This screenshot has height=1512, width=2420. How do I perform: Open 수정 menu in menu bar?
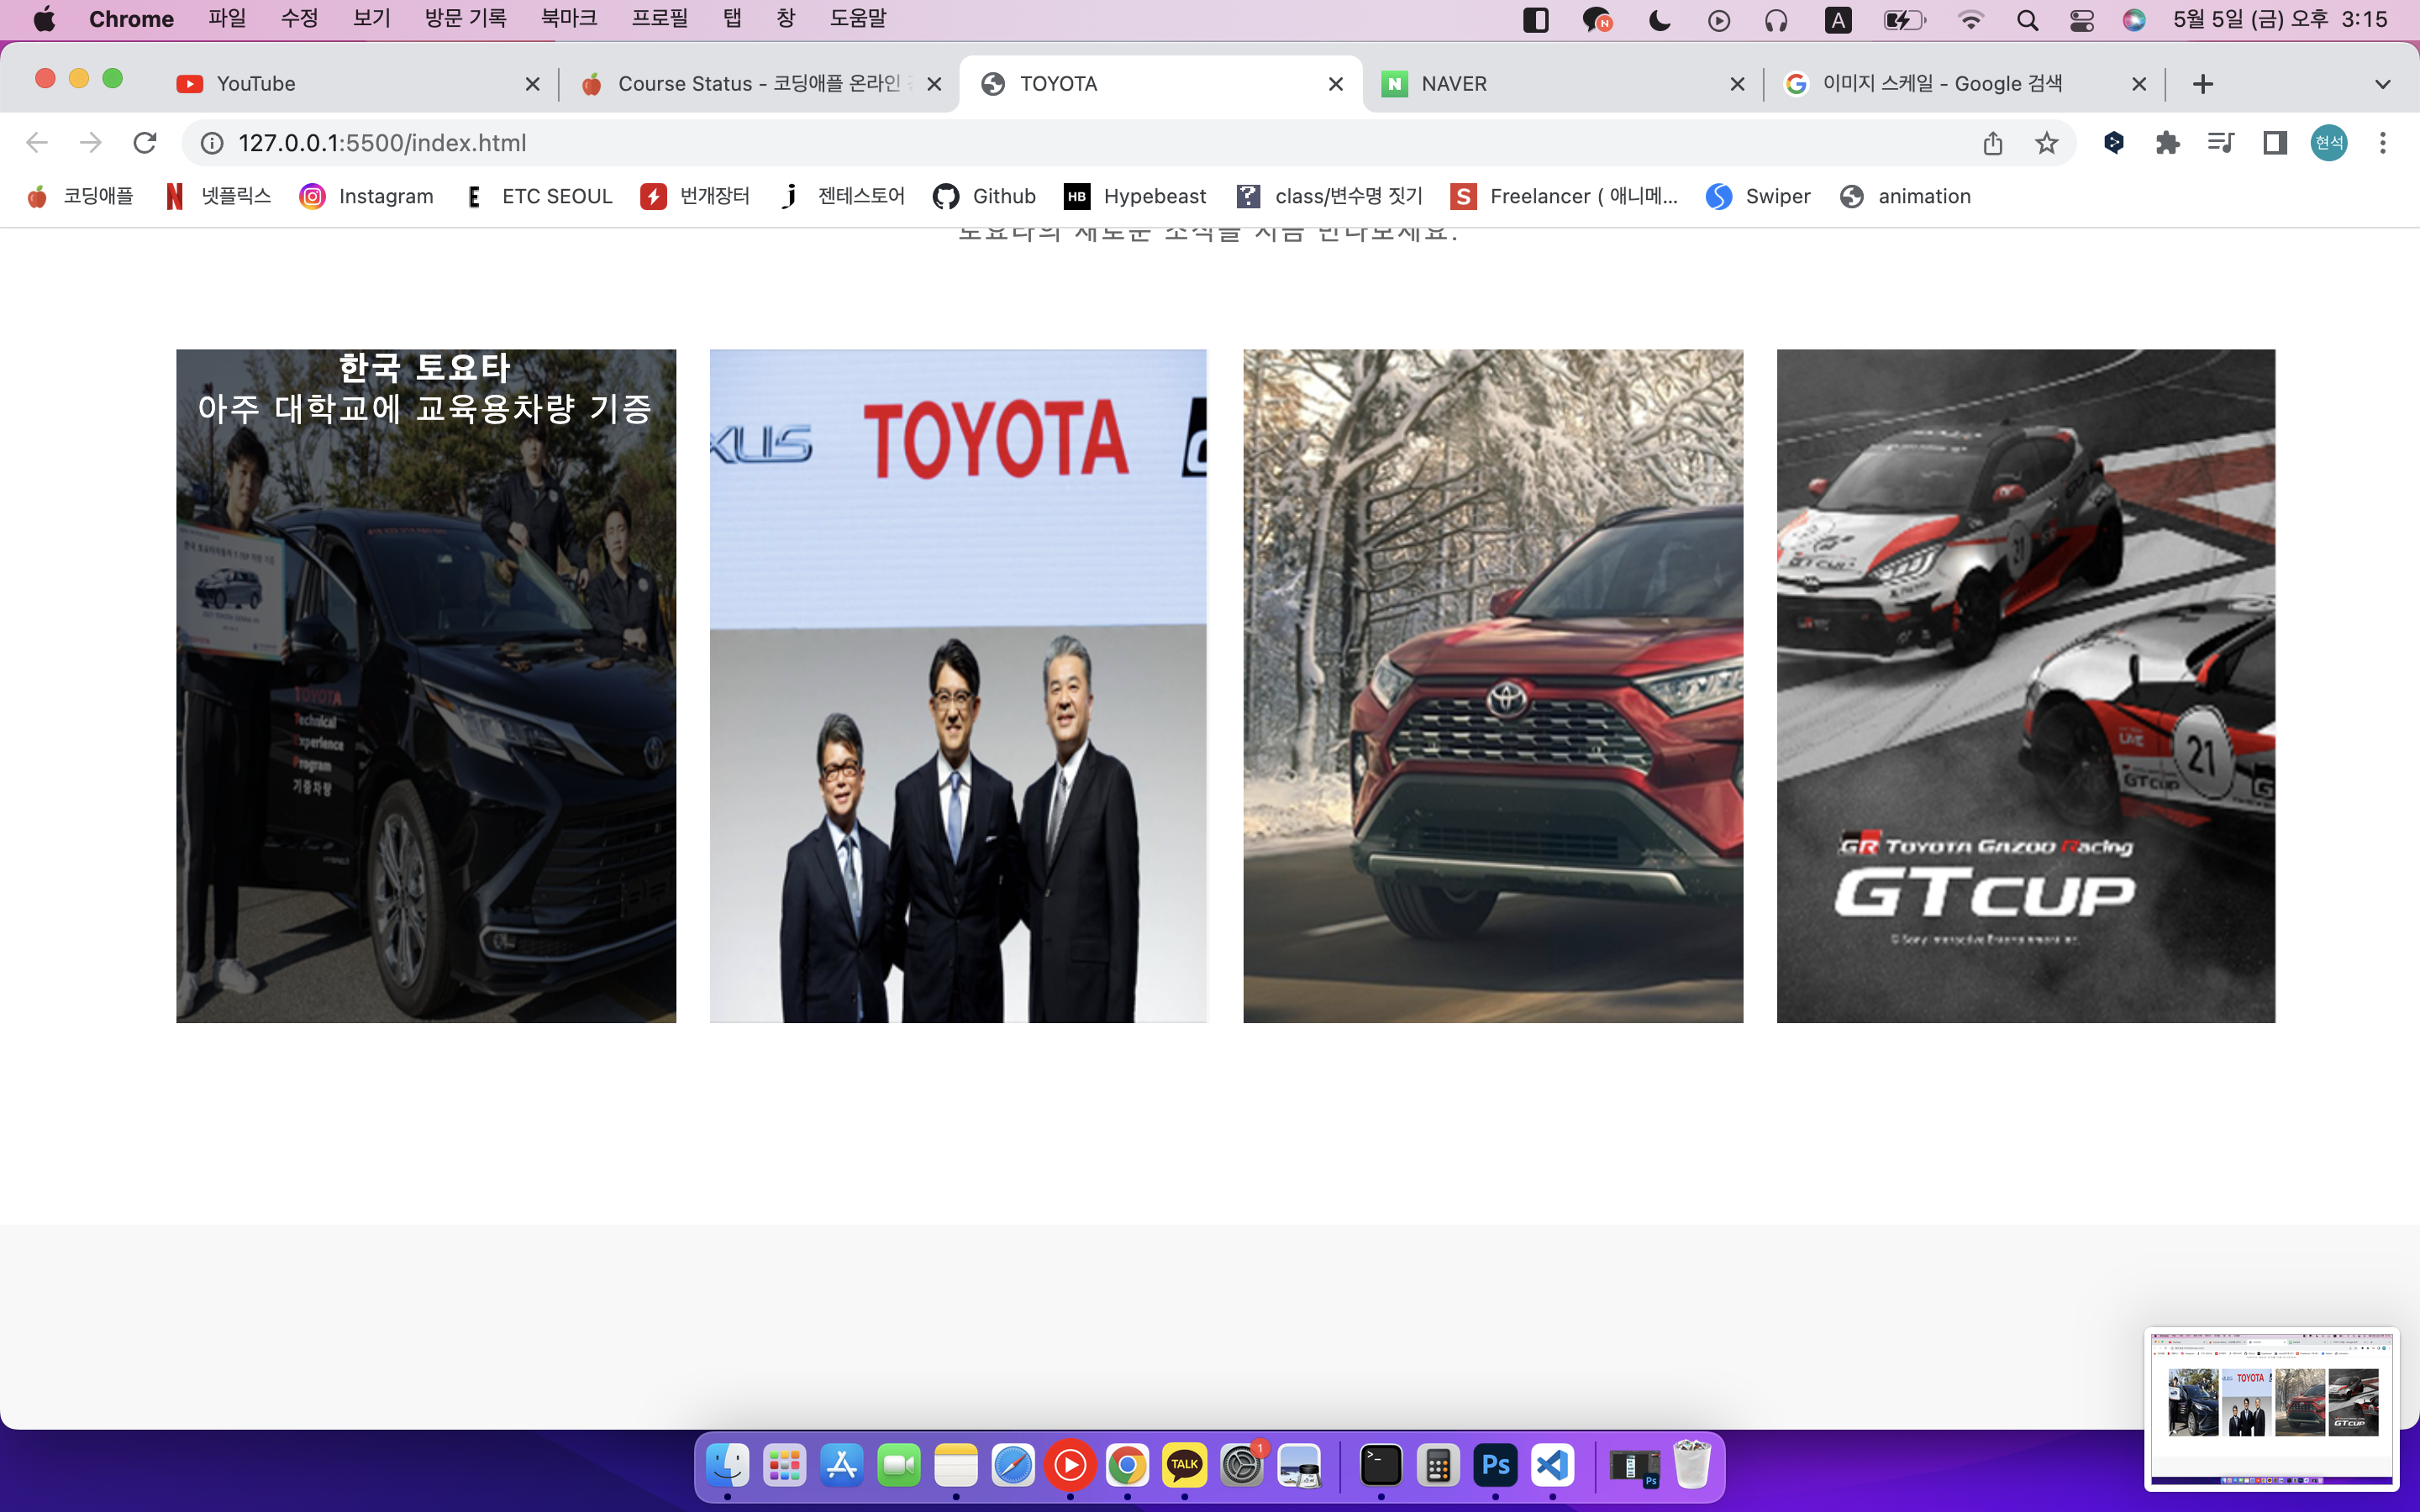299,19
